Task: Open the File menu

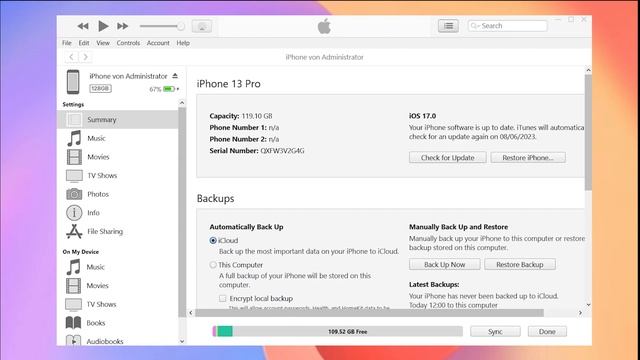Action: pyautogui.click(x=67, y=43)
